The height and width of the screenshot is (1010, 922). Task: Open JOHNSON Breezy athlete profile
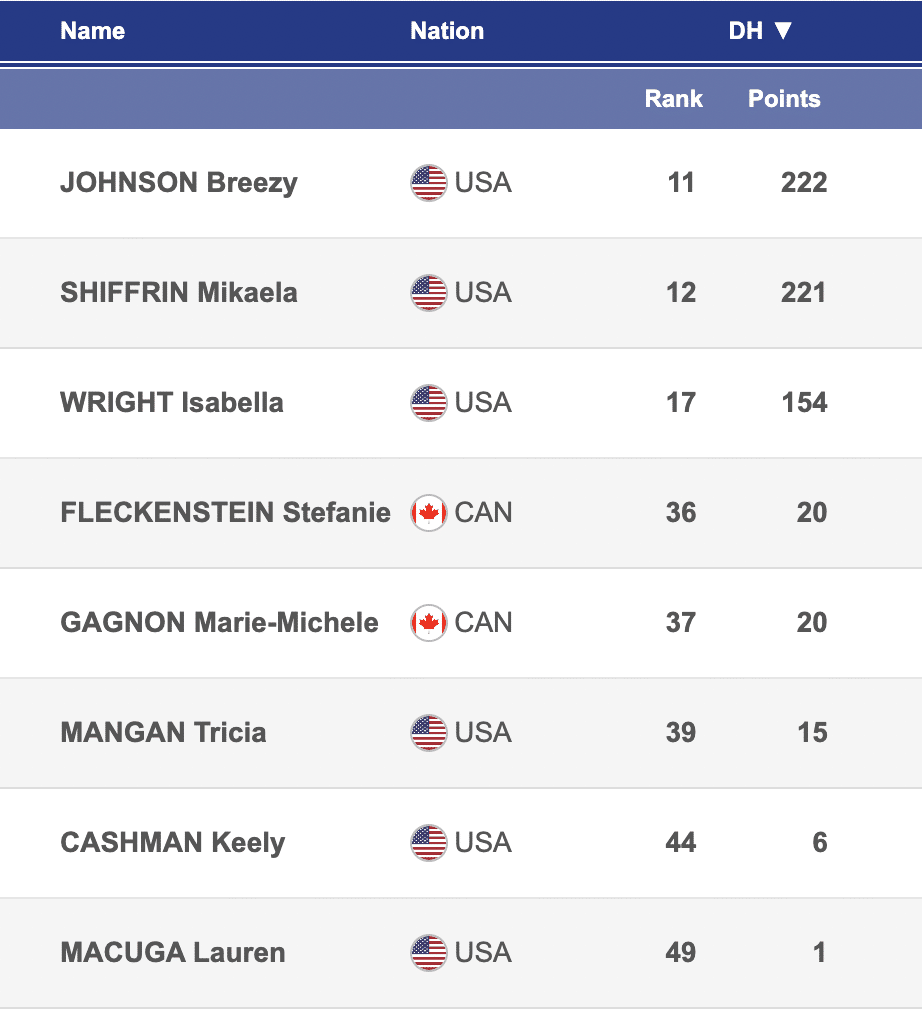click(179, 183)
